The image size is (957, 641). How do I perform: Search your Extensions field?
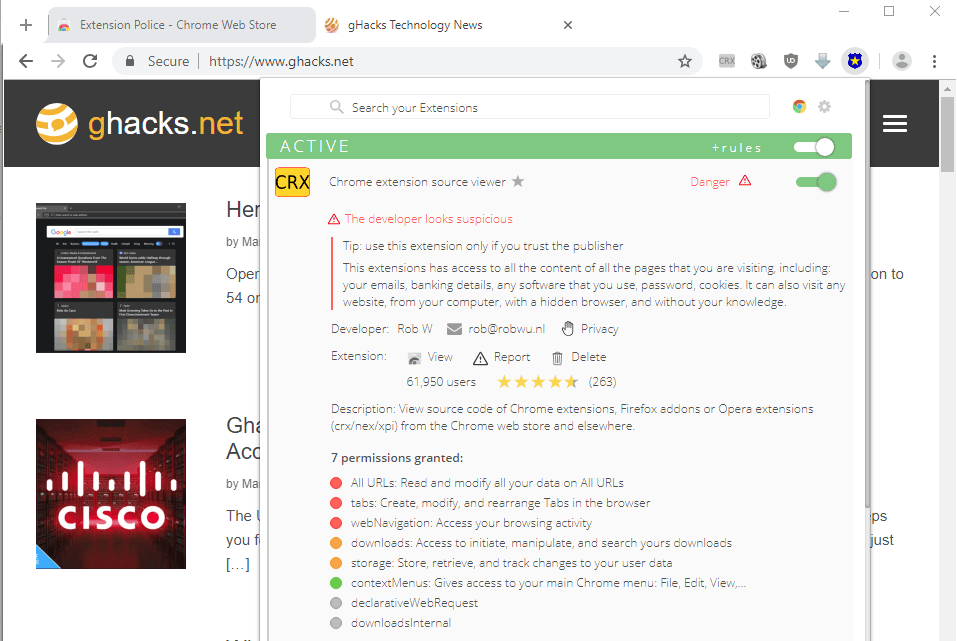[530, 107]
